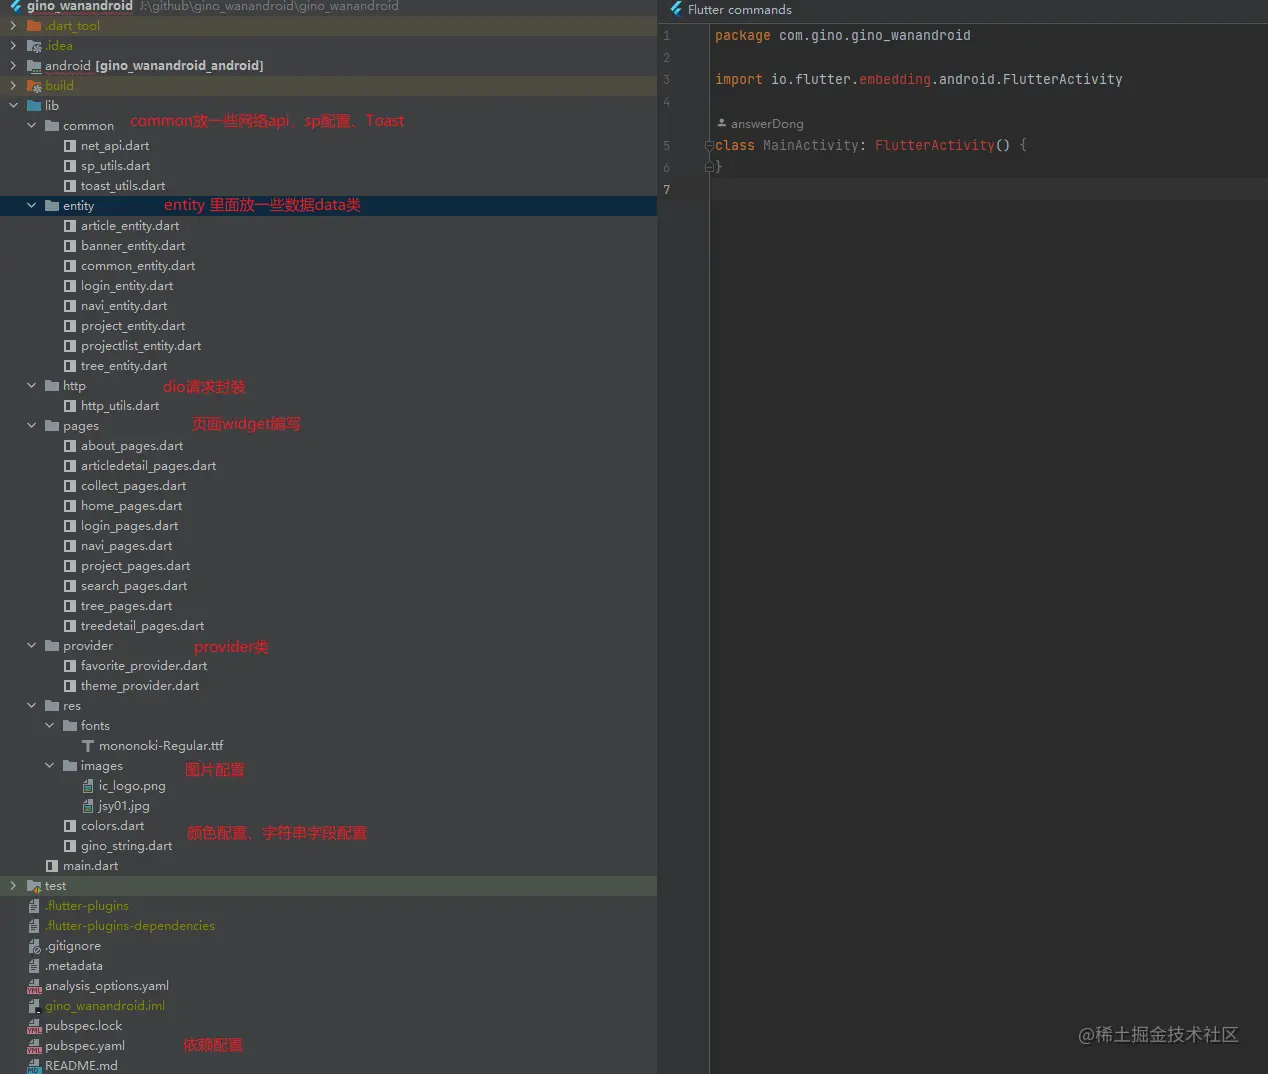1268x1074 pixels.
Task: Open search_pages.dart
Action: (x=134, y=586)
